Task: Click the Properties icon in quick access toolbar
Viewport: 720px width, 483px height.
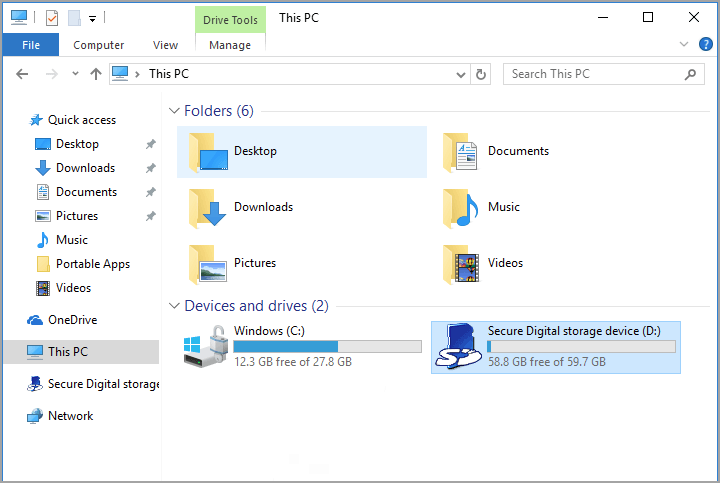Action: 52,17
